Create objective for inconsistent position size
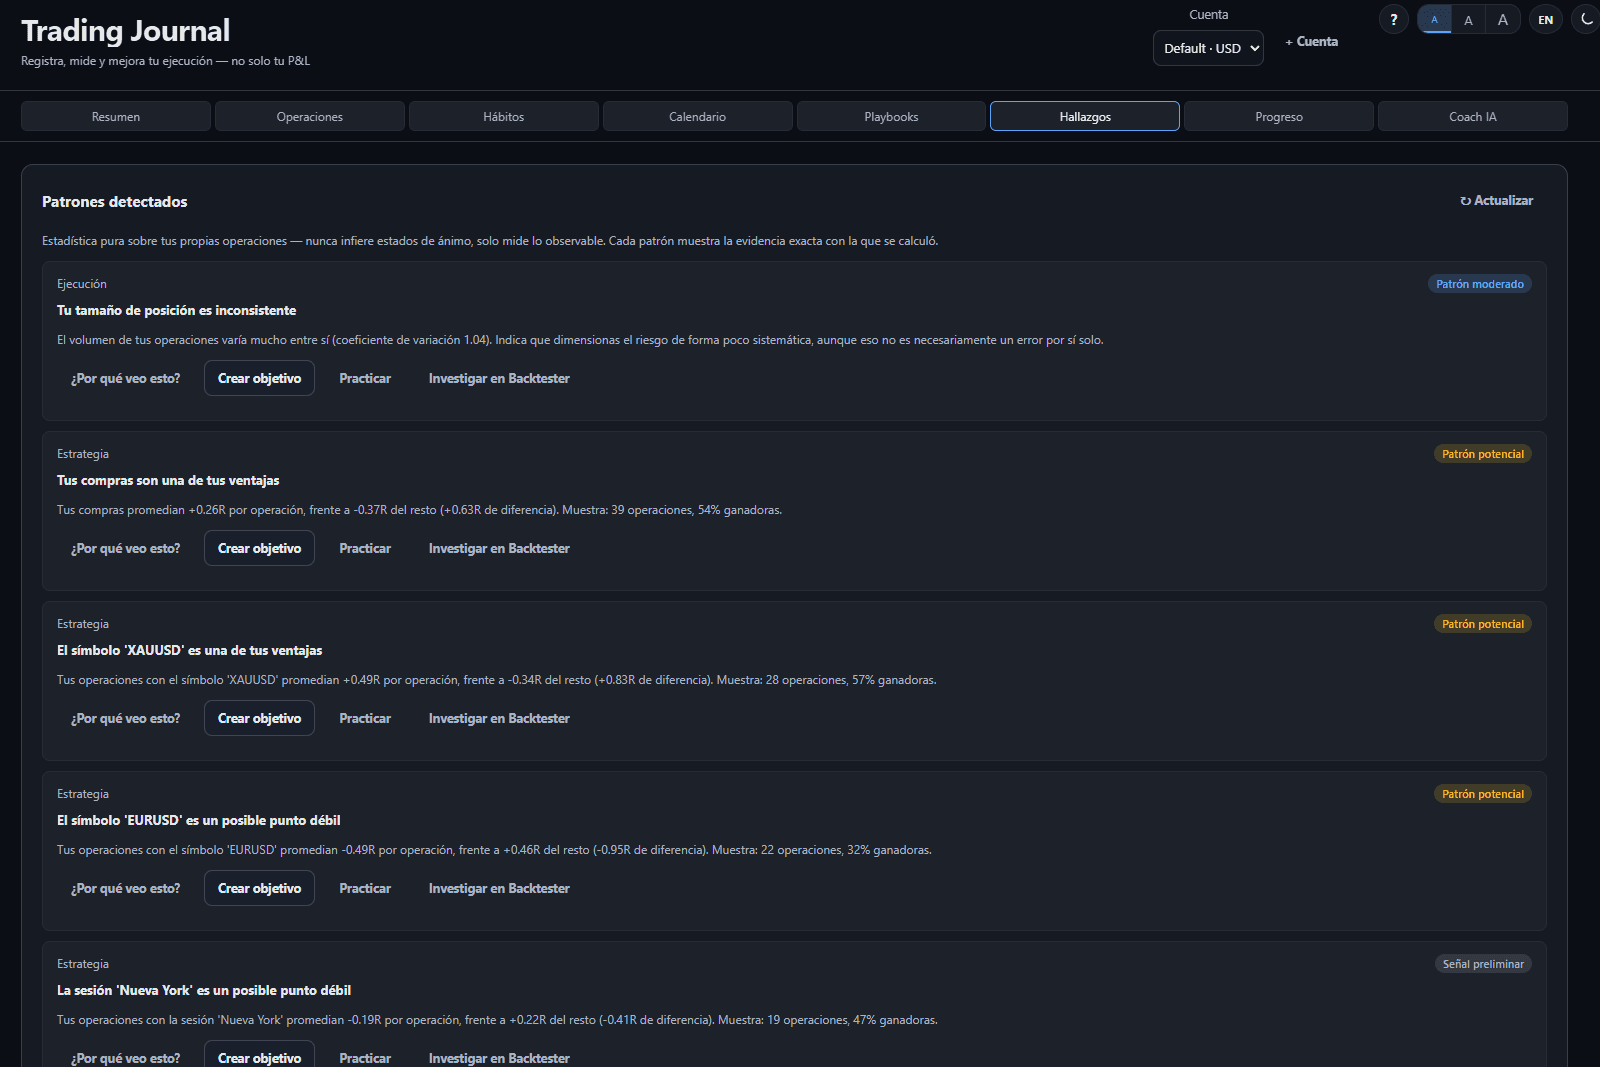 (x=259, y=378)
